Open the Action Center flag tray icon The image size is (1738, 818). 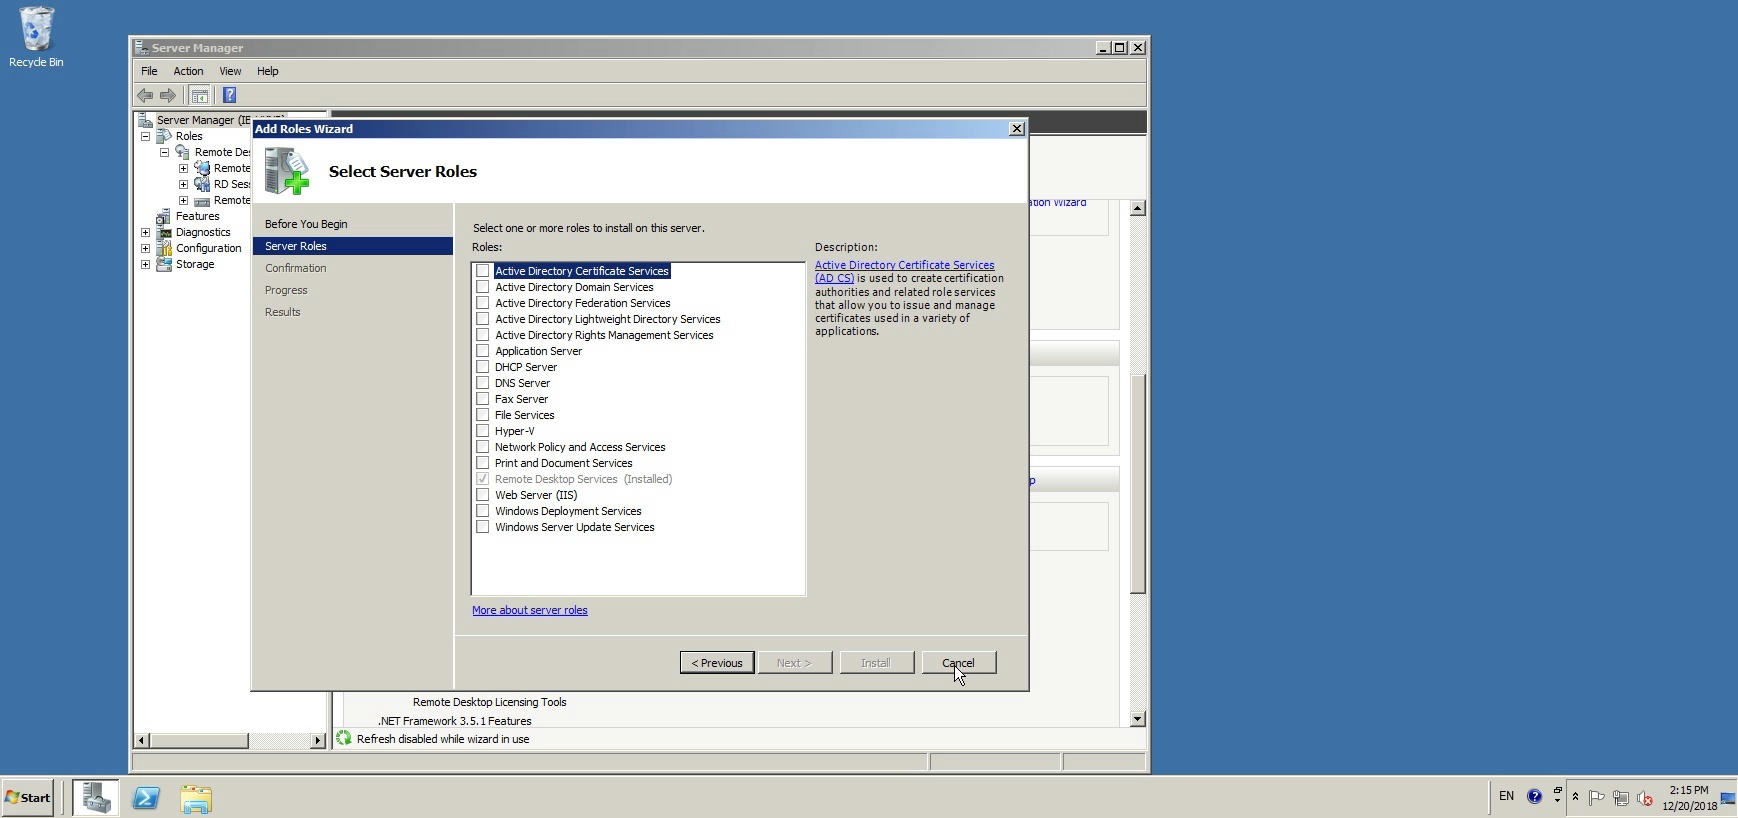pyautogui.click(x=1597, y=798)
